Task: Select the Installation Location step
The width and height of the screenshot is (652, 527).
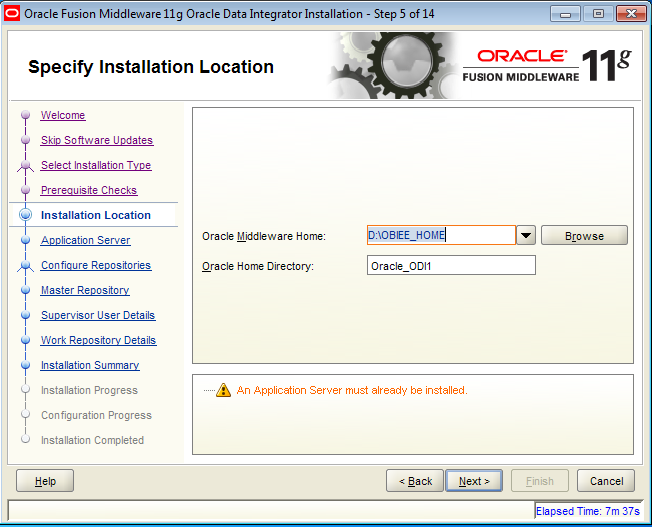Action: [x=96, y=215]
